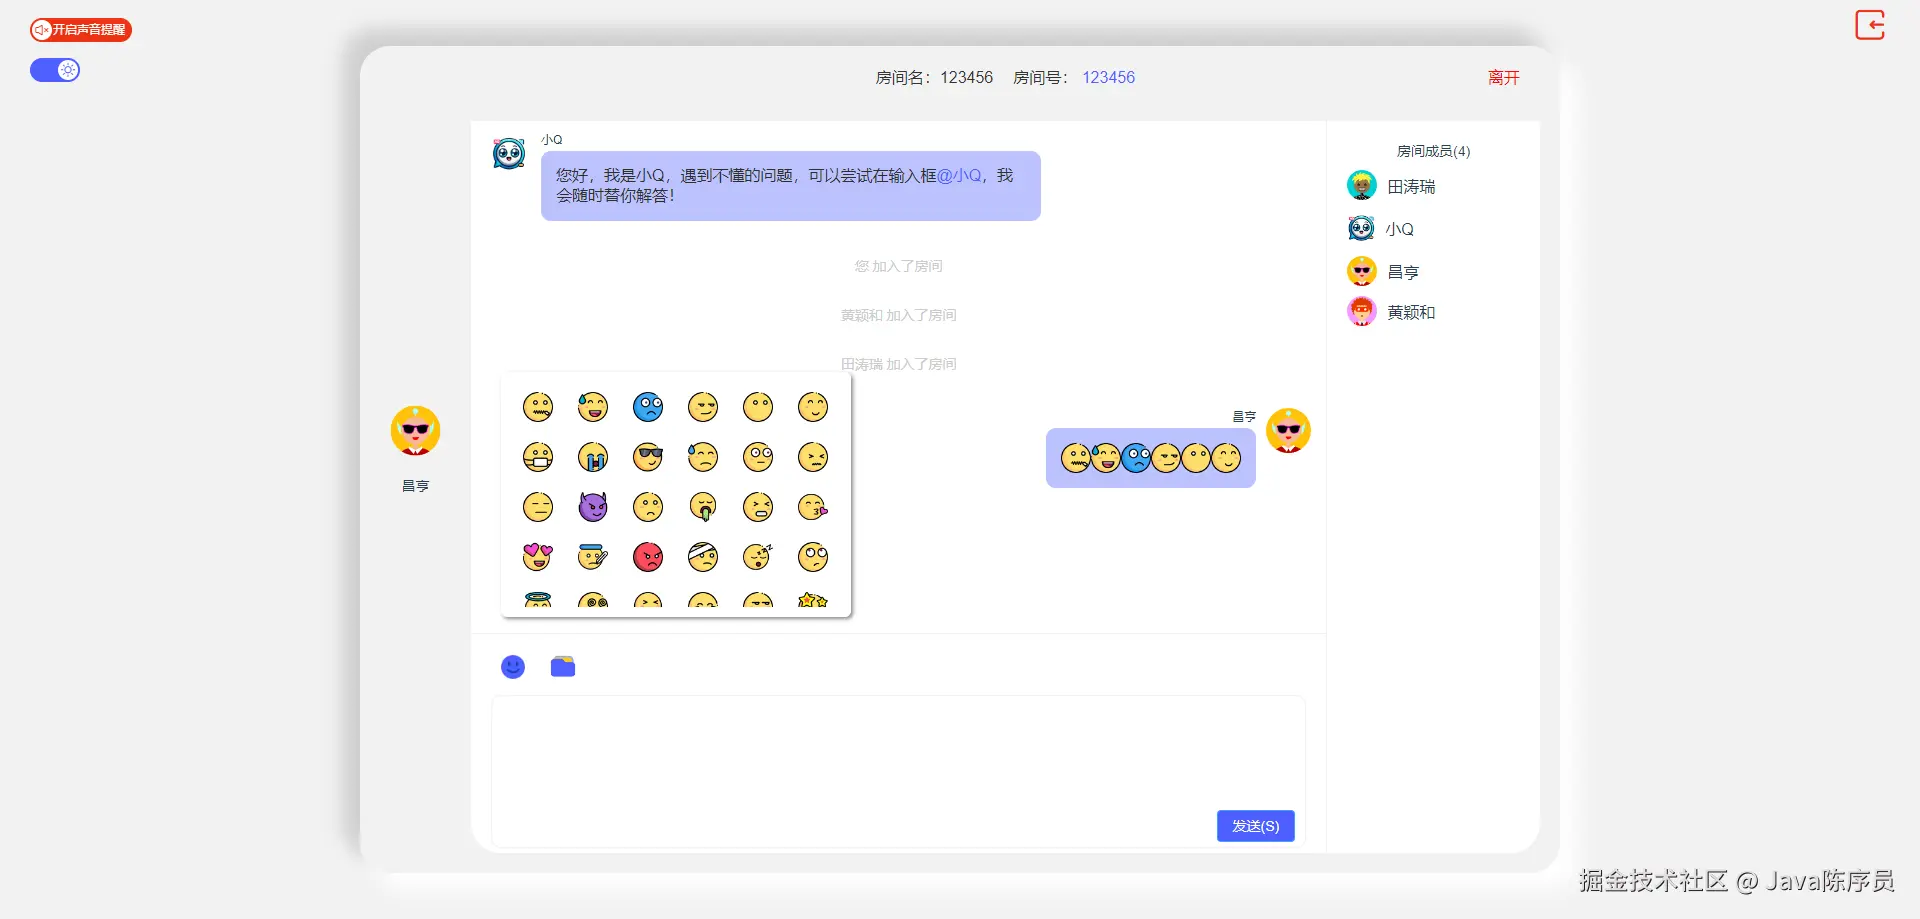Click the @小Q mention in the message
This screenshot has height=919, width=1920.
(x=959, y=176)
